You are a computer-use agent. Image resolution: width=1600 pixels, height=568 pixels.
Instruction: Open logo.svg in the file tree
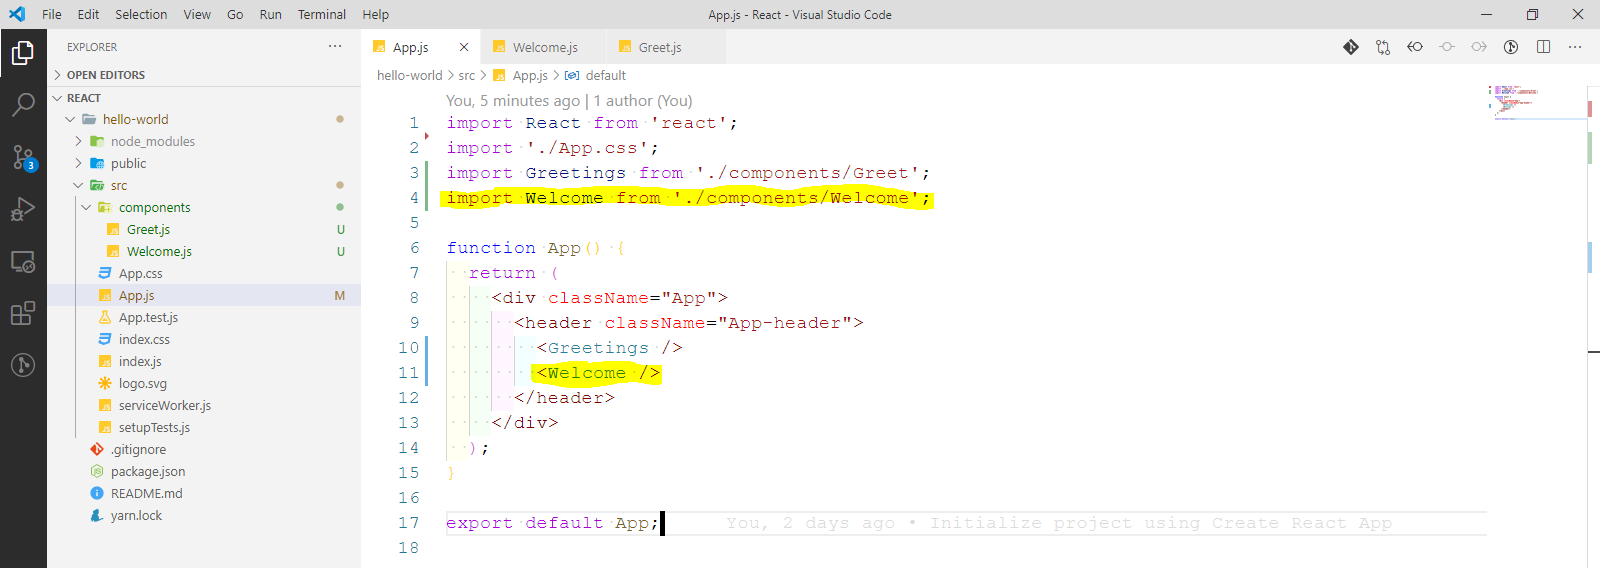pos(143,383)
